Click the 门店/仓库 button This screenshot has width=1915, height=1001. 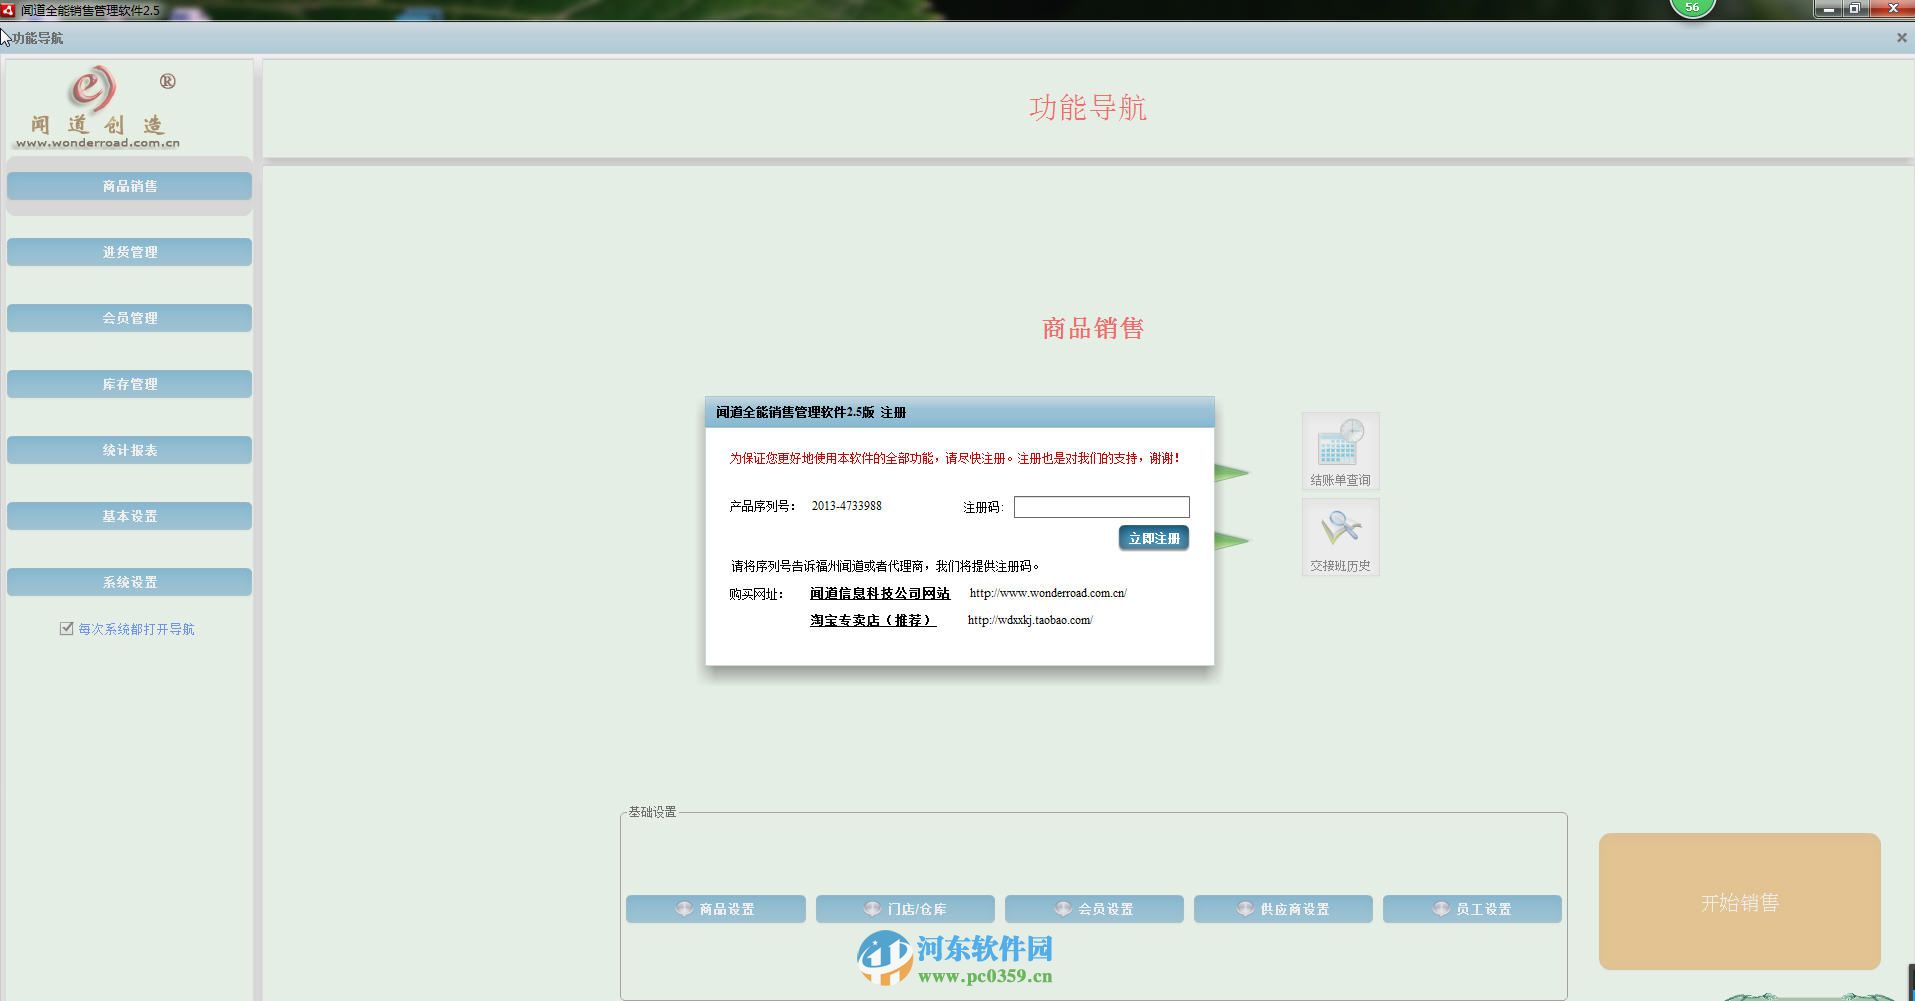[x=905, y=909]
